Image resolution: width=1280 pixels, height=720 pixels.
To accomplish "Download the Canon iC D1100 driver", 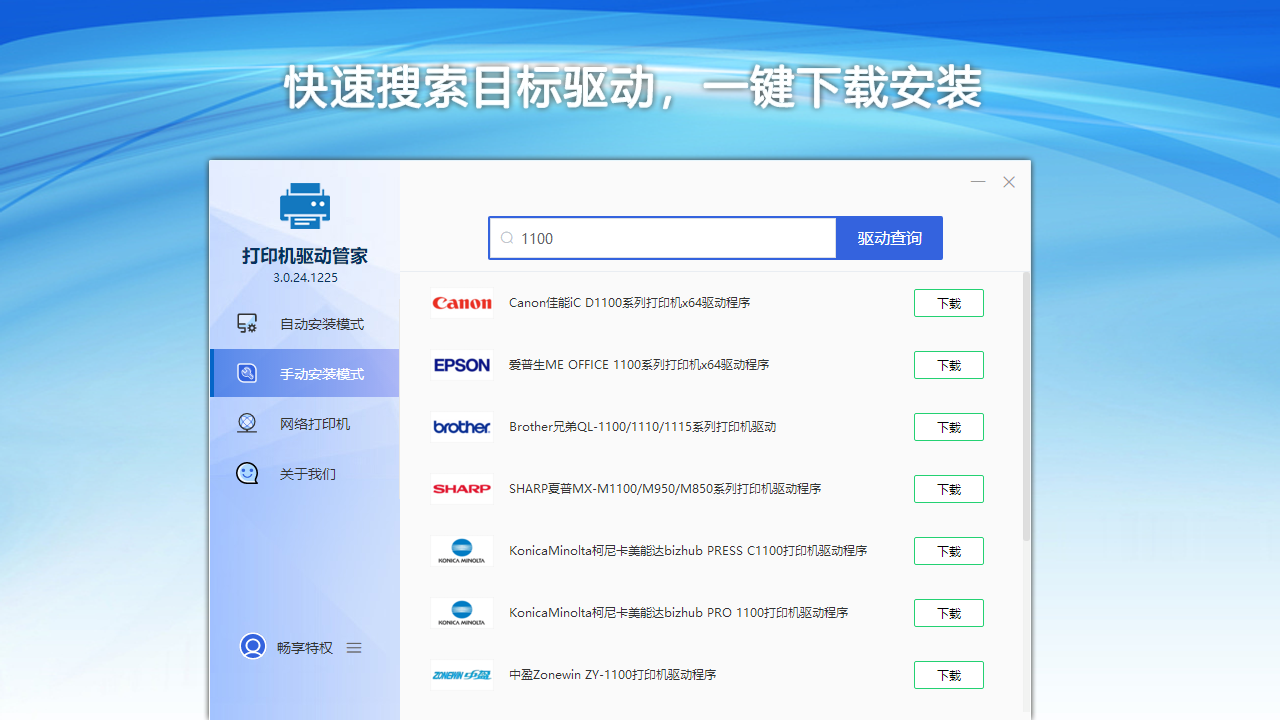I will (x=948, y=302).
